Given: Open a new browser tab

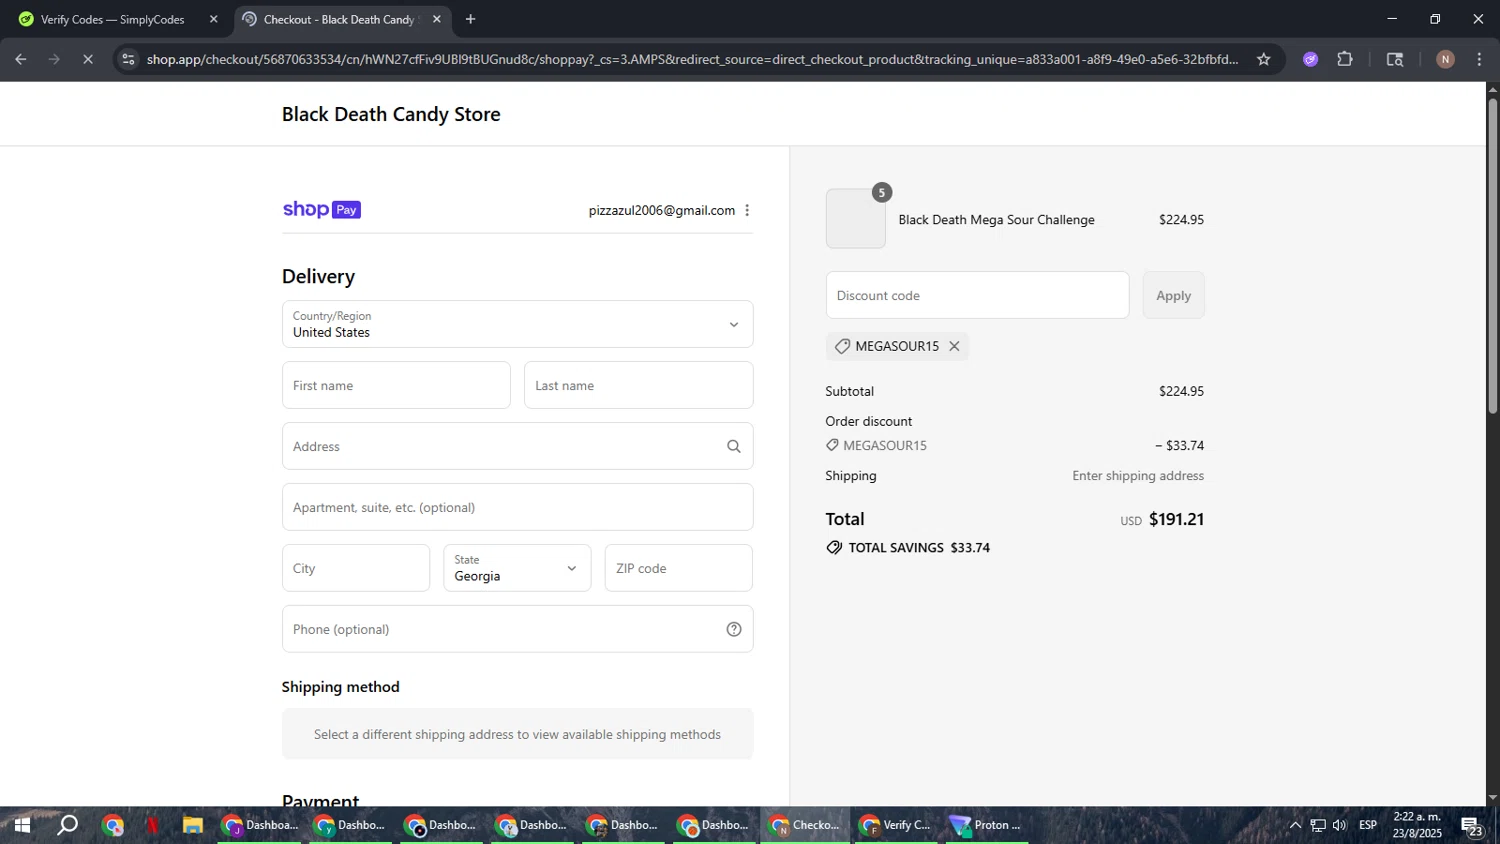Looking at the screenshot, I should 470,19.
